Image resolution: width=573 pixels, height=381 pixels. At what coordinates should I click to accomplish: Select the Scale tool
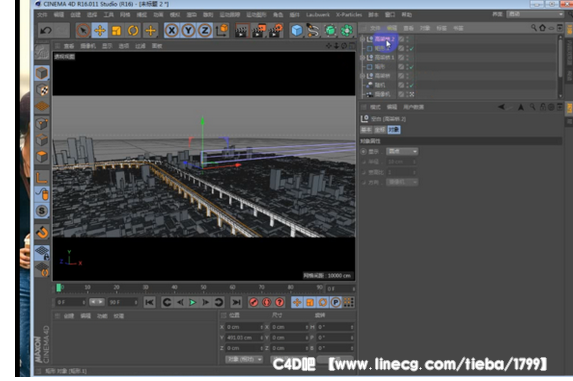(116, 31)
